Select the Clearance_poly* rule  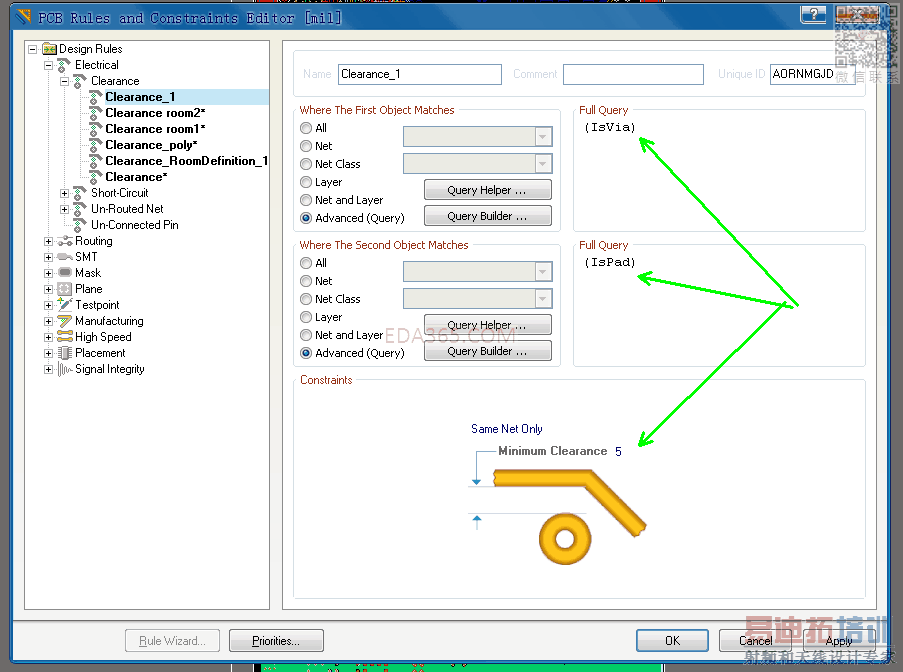coord(151,145)
